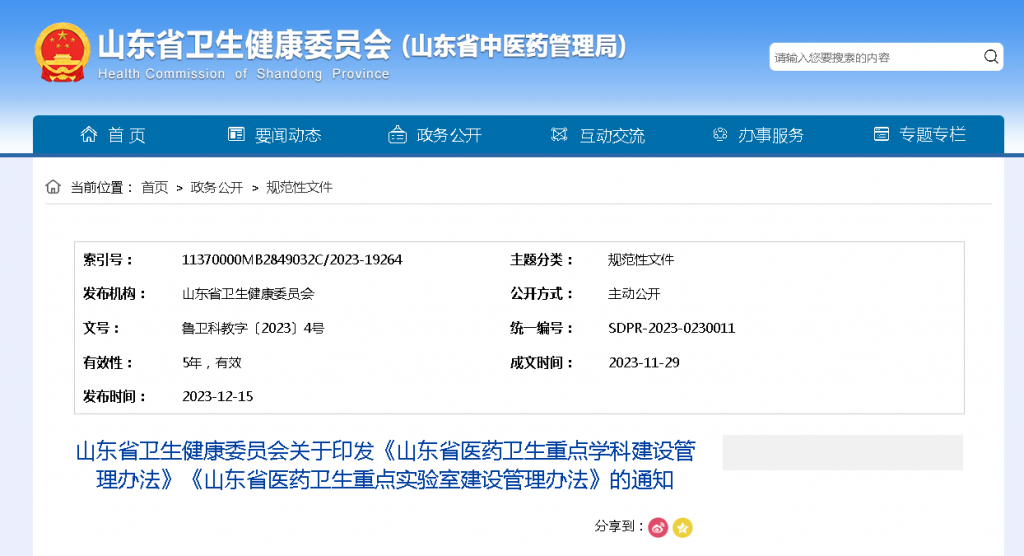
Task: Click the list icon beside 专题专栏
Action: 881,135
